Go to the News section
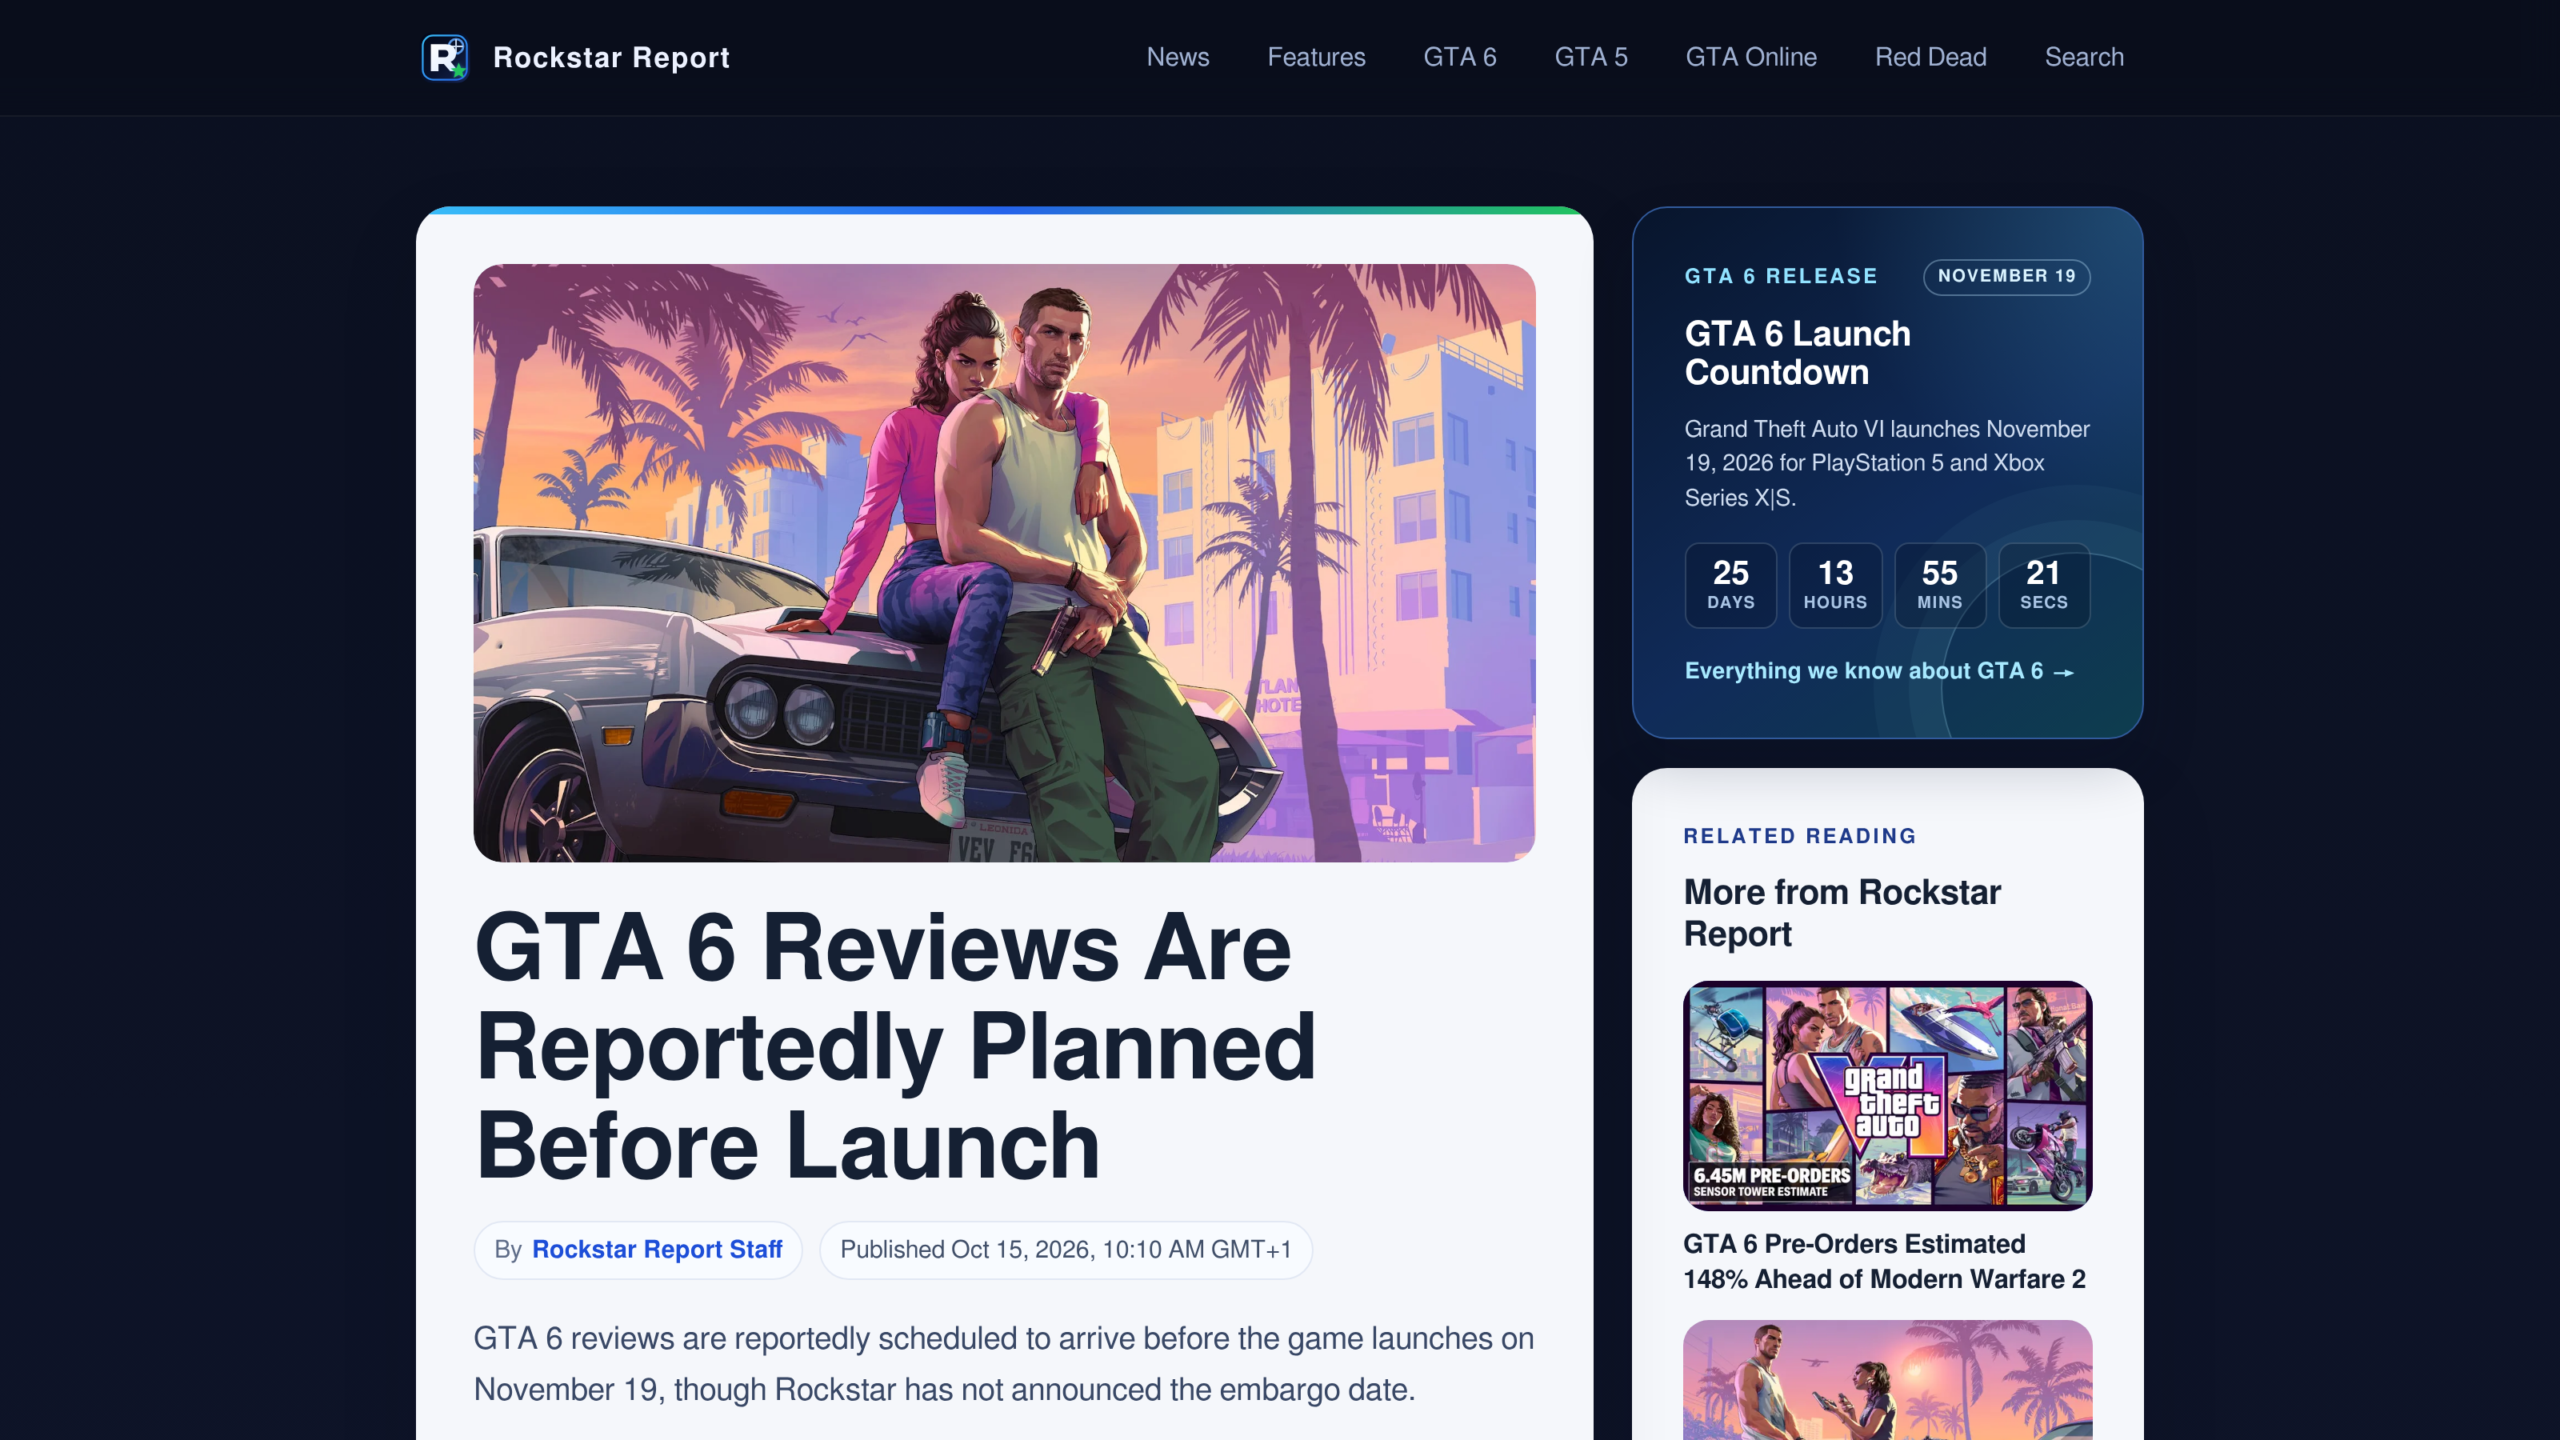 click(x=1177, y=57)
